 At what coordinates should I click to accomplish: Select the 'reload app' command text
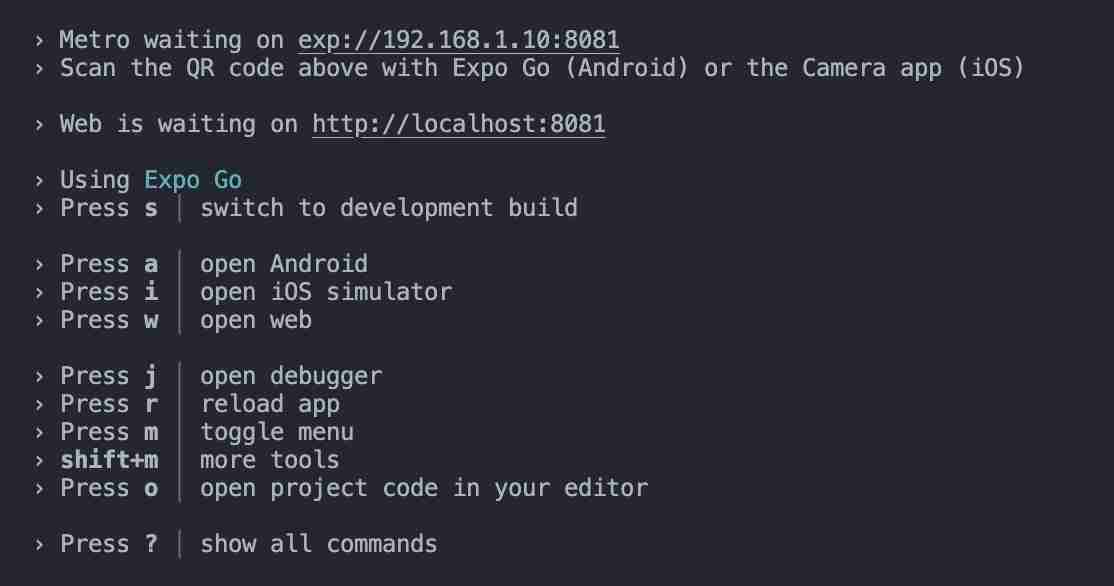[x=270, y=404]
